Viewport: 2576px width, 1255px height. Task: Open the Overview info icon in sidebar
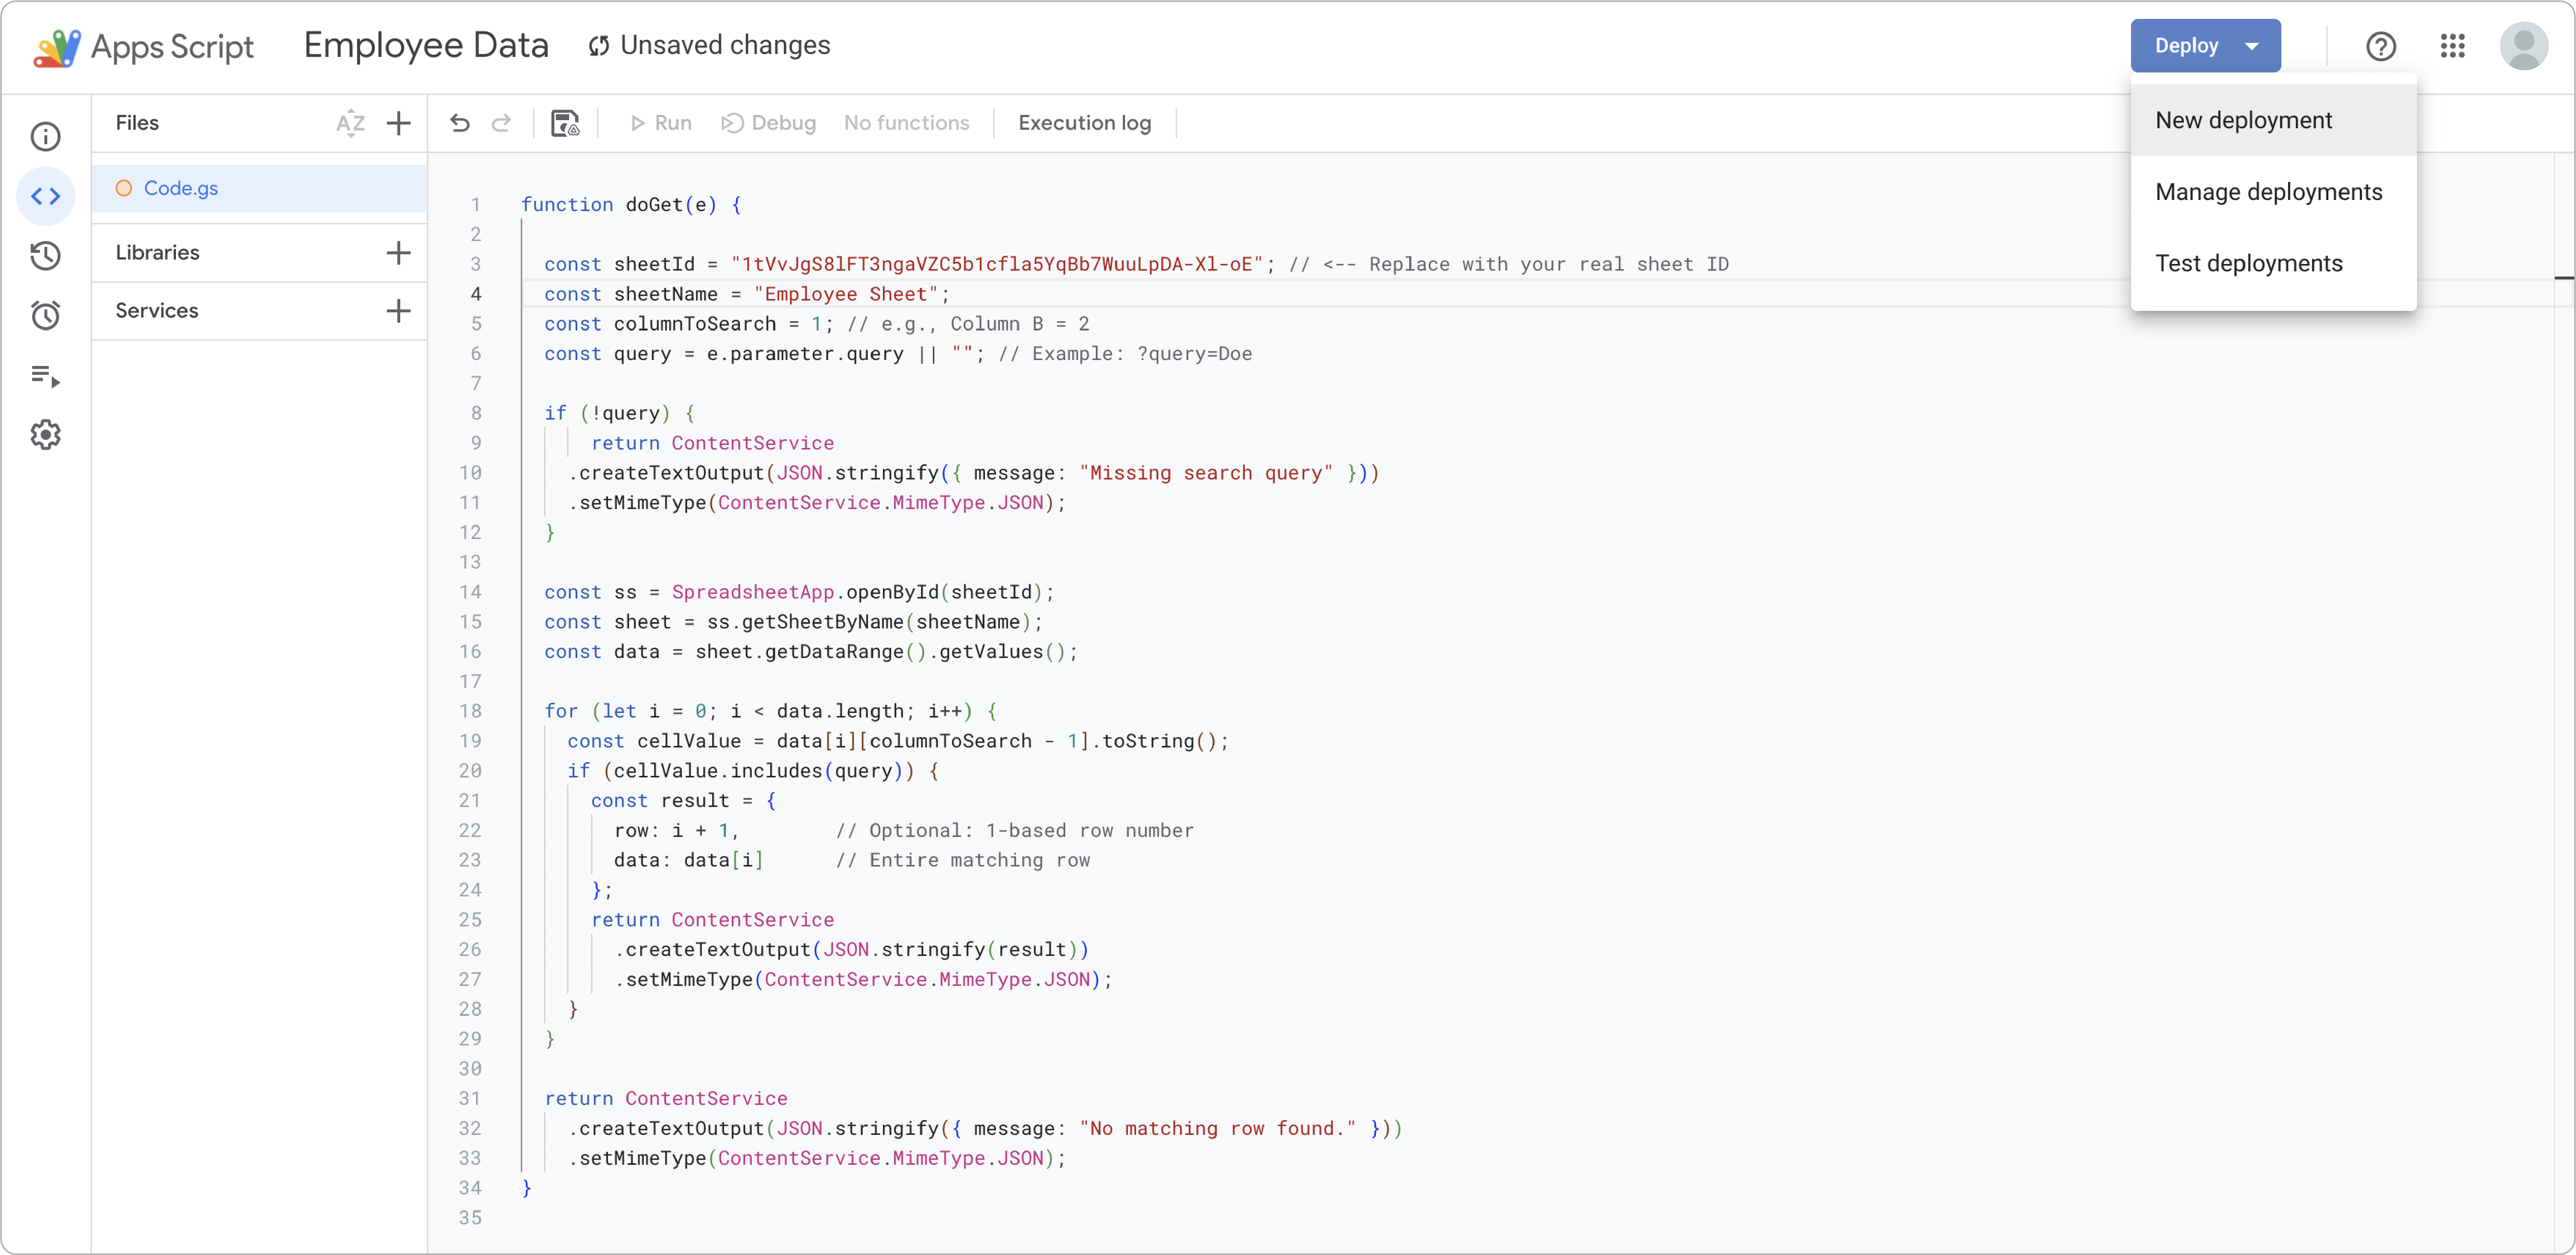coord(46,136)
